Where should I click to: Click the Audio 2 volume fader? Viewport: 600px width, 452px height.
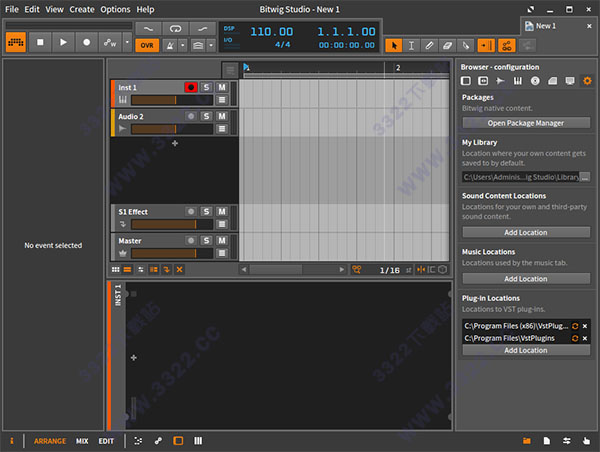pyautogui.click(x=172, y=129)
